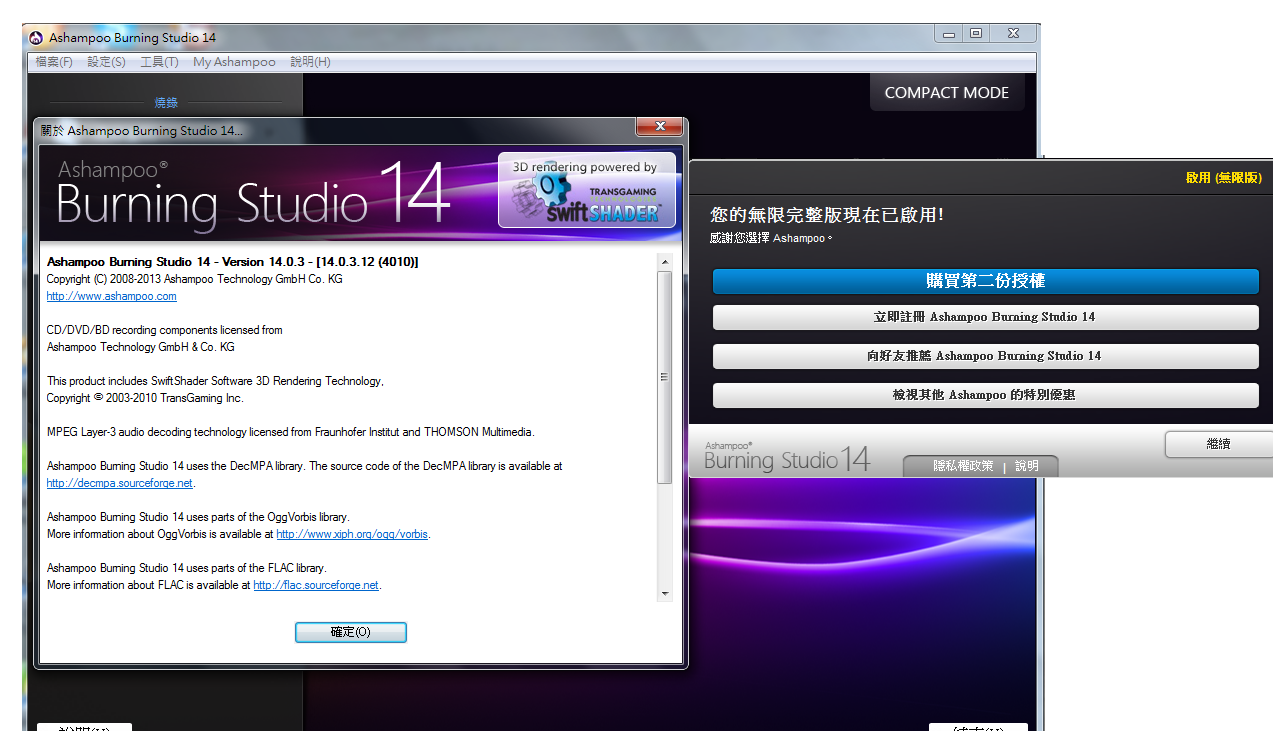The width and height of the screenshot is (1273, 731).
Task: Open the decmpa.sourceforge.net link
Action: pyautogui.click(x=120, y=483)
